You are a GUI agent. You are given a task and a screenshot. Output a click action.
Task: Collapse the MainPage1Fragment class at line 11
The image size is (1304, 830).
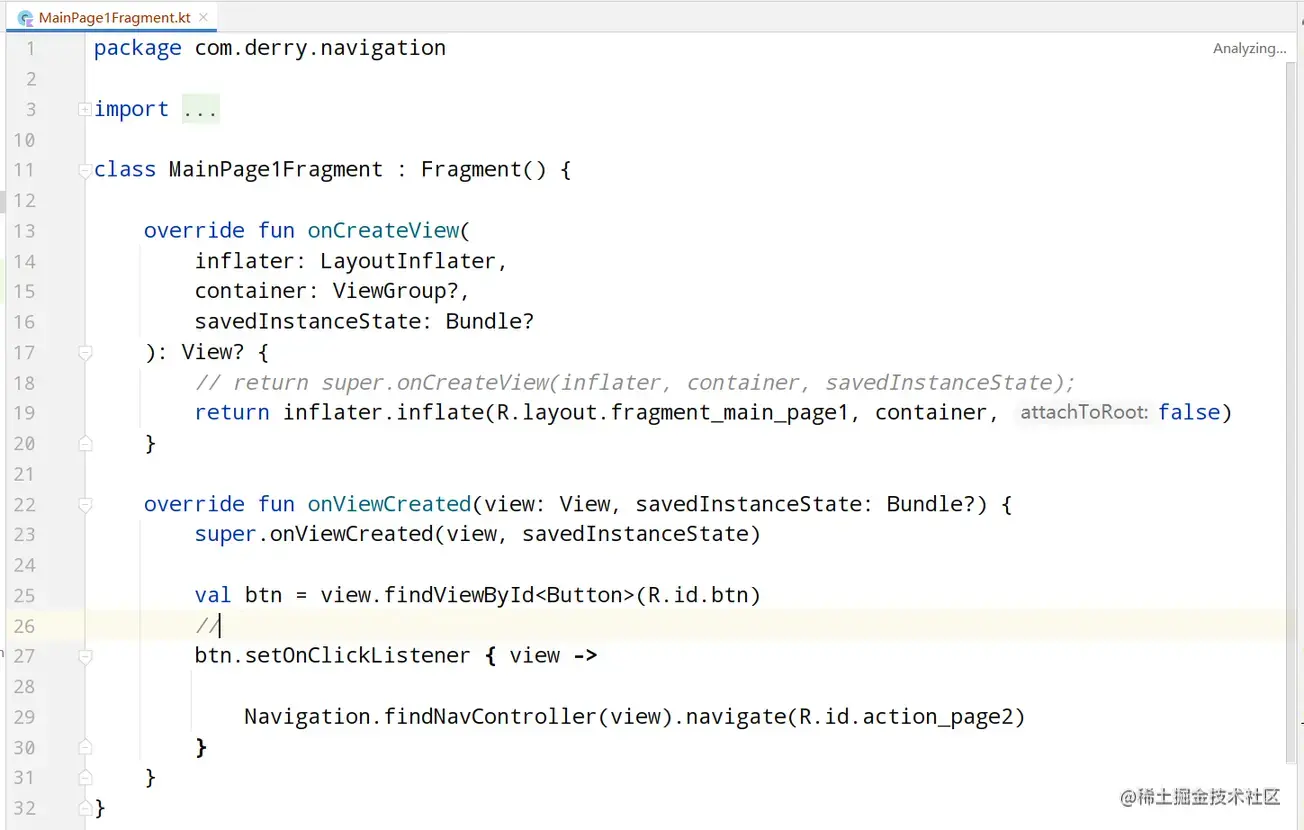pyautogui.click(x=84, y=170)
